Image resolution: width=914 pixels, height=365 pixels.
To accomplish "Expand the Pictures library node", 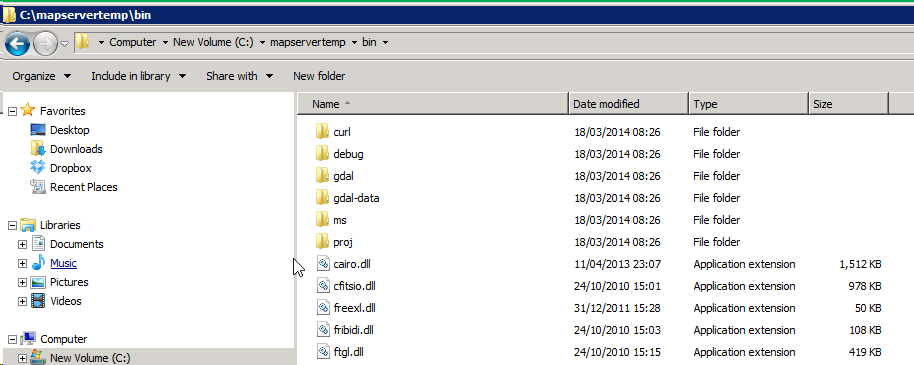I will point(22,282).
